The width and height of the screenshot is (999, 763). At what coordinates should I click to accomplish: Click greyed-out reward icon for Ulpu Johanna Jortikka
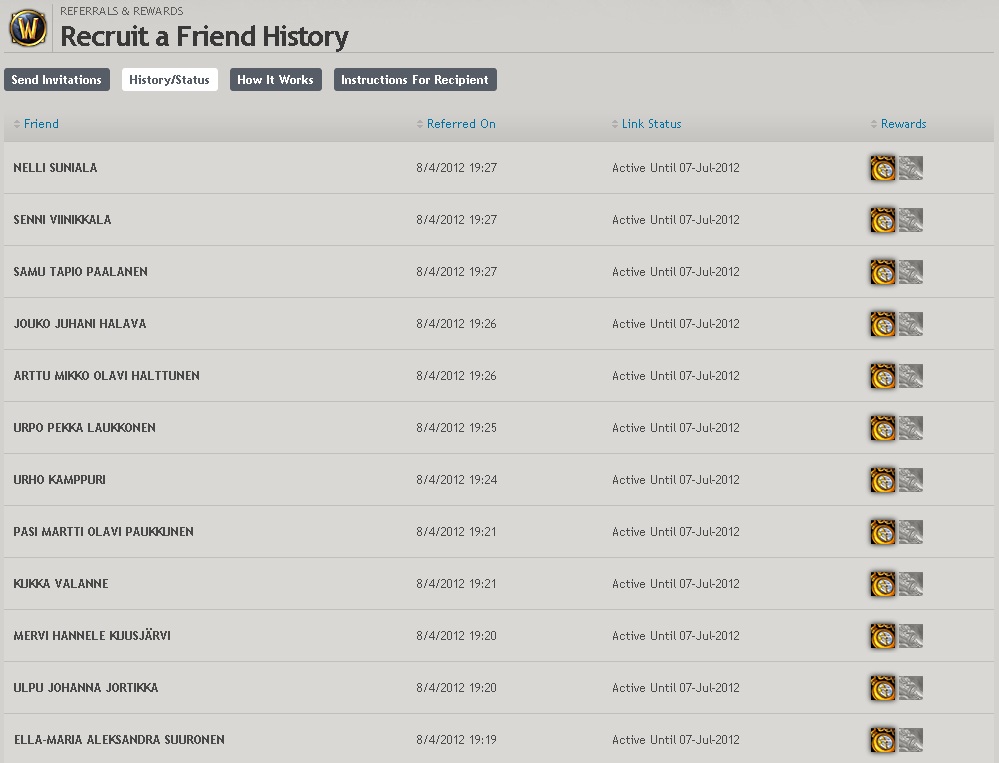coord(910,688)
